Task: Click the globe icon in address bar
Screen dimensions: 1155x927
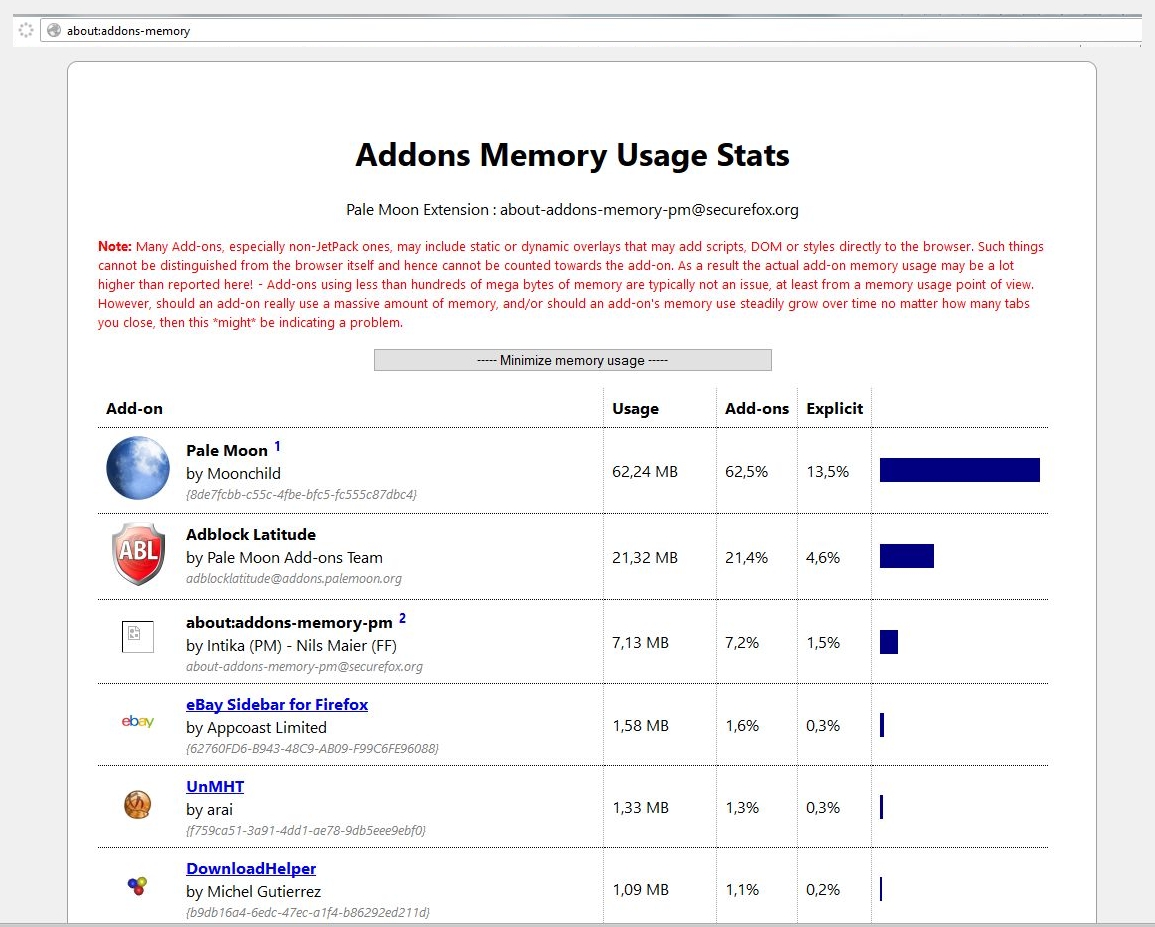Action: [54, 31]
